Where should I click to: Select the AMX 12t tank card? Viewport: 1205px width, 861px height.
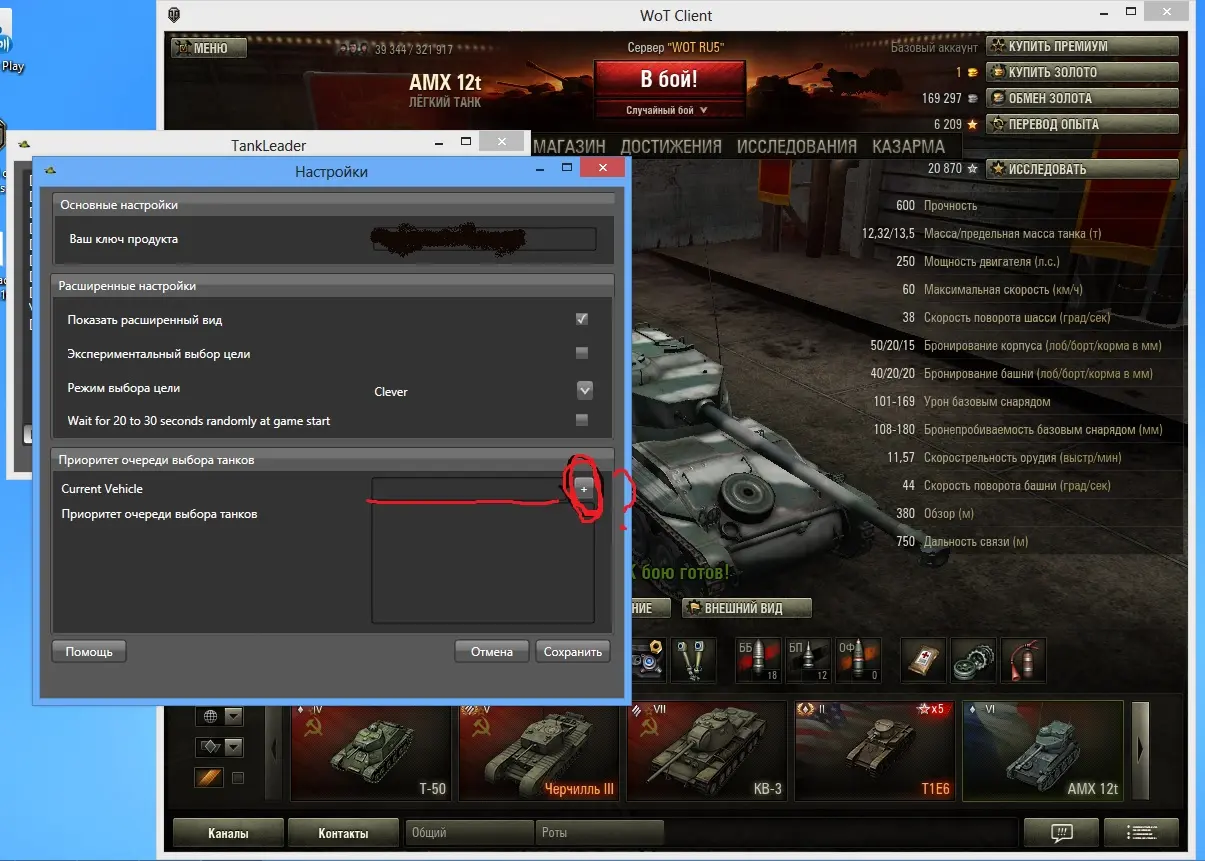pyautogui.click(x=1042, y=750)
